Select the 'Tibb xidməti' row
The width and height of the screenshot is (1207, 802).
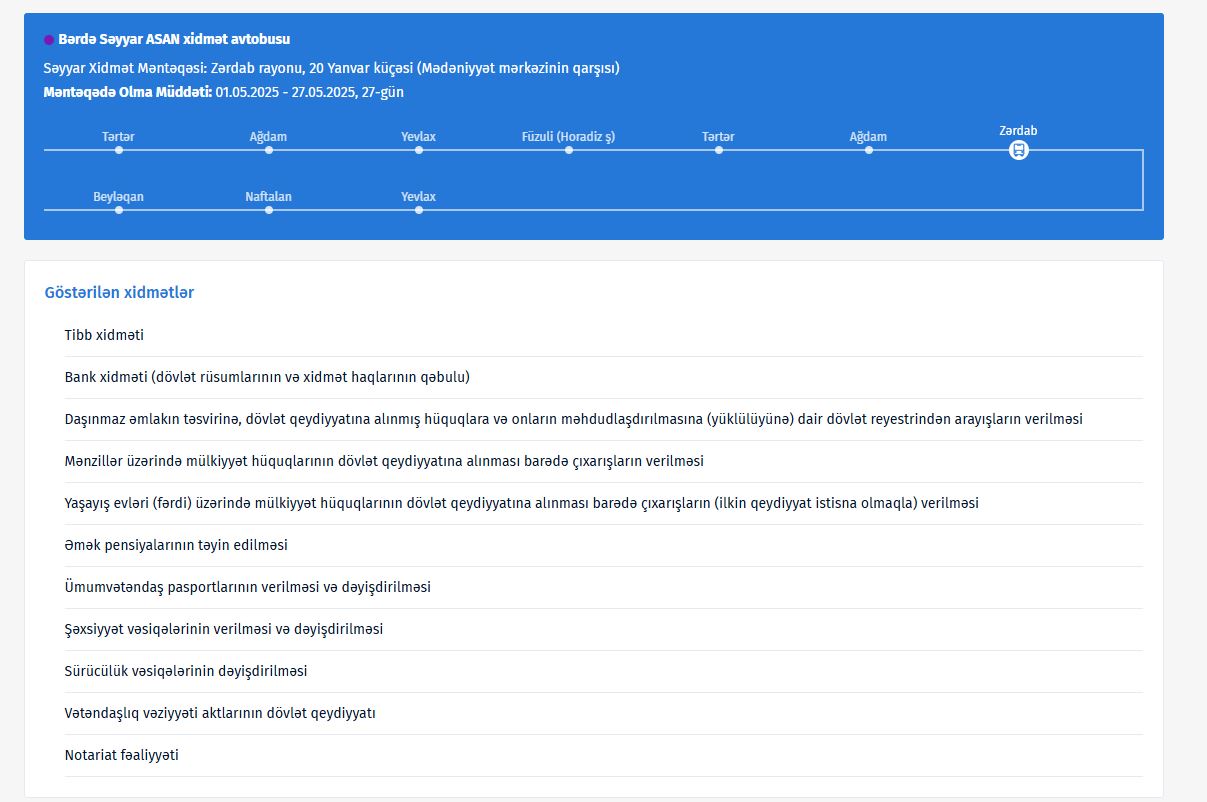click(x=603, y=336)
